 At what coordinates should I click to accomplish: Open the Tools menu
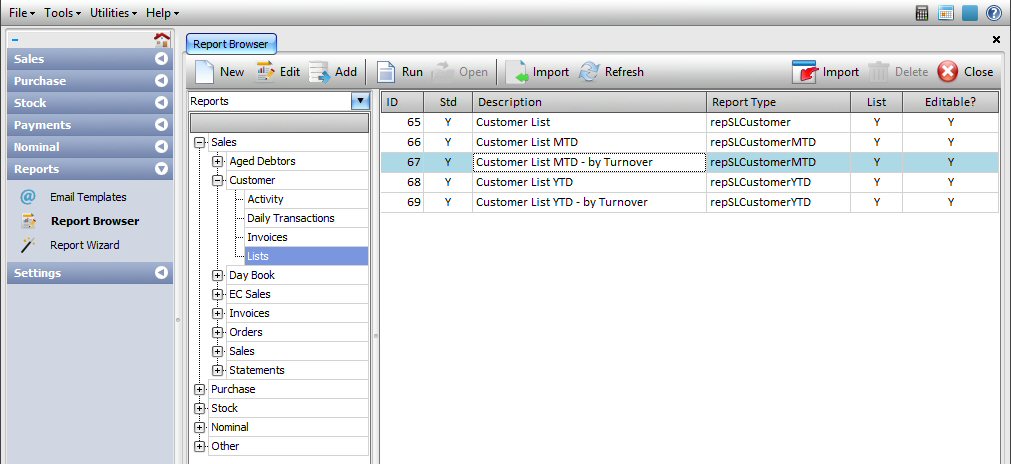60,13
